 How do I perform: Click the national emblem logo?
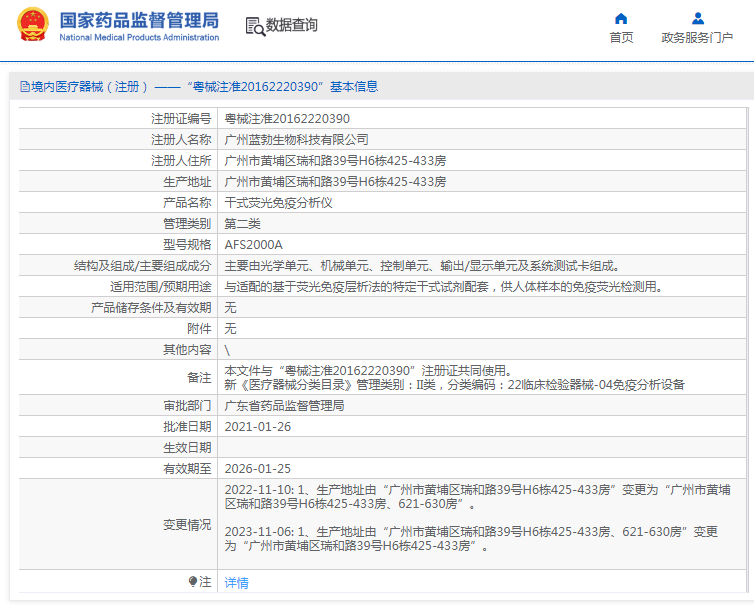click(x=33, y=25)
